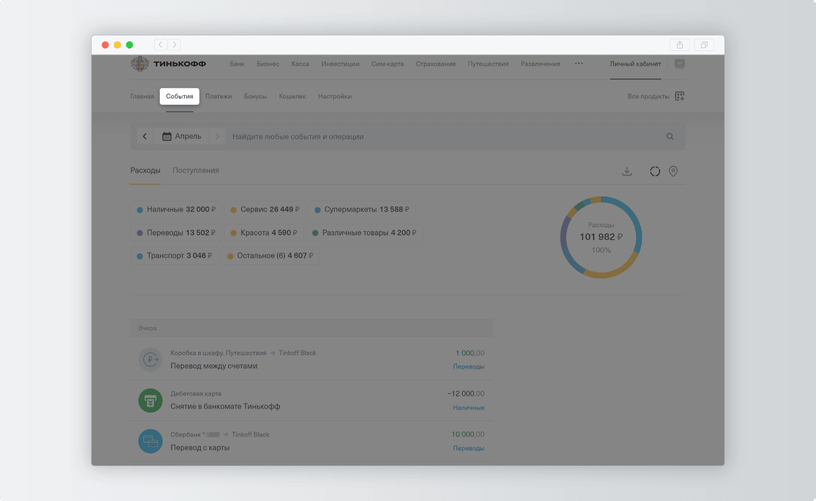
Task: Expand the account dropdown near Личный кабинет
Action: pyautogui.click(x=680, y=63)
